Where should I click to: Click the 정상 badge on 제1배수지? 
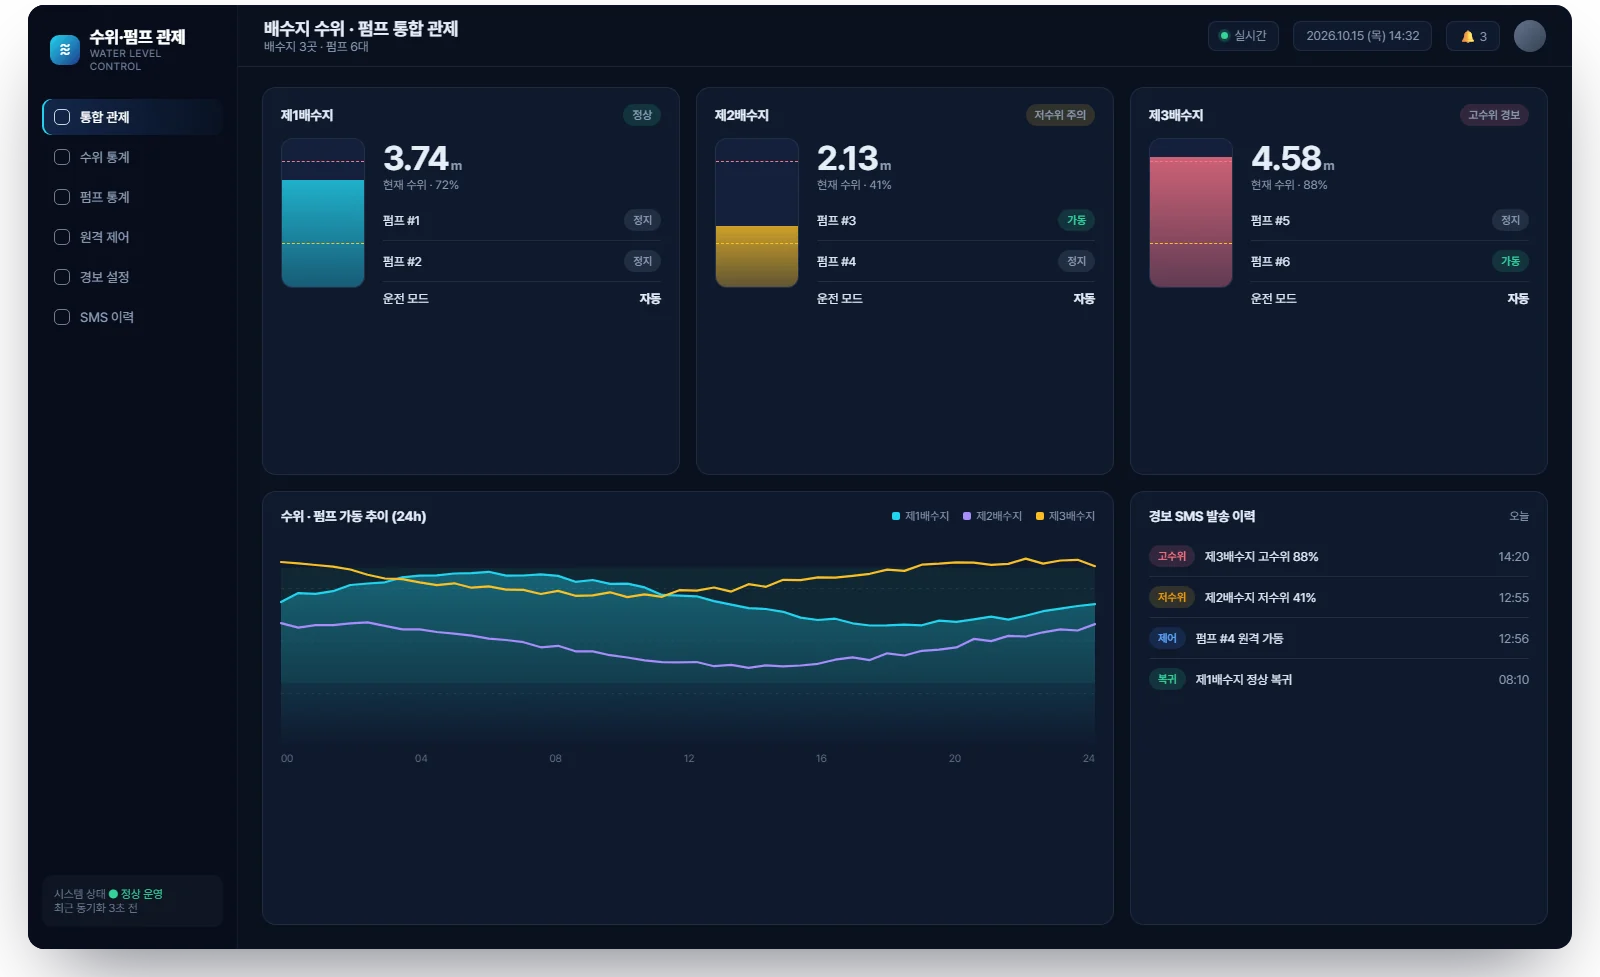pos(642,115)
